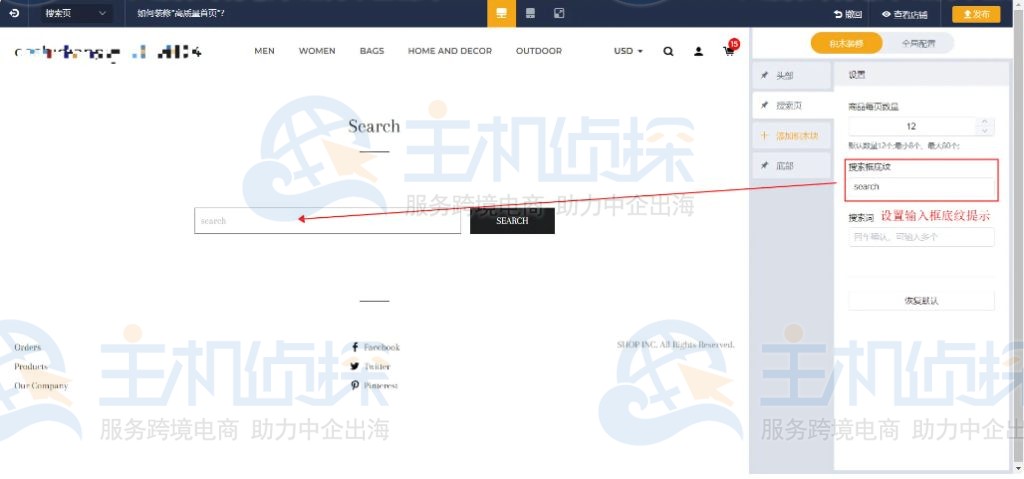Click the Orders footer link
This screenshot has width=1024, height=479.
(27, 348)
